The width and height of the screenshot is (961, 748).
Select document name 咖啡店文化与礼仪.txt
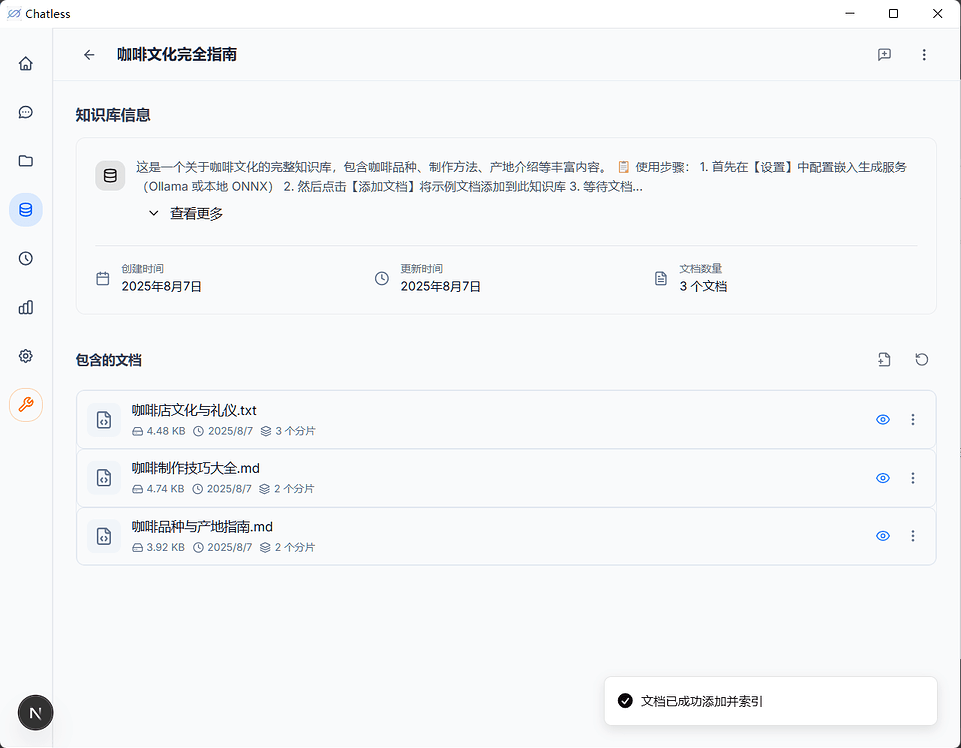tap(194, 410)
